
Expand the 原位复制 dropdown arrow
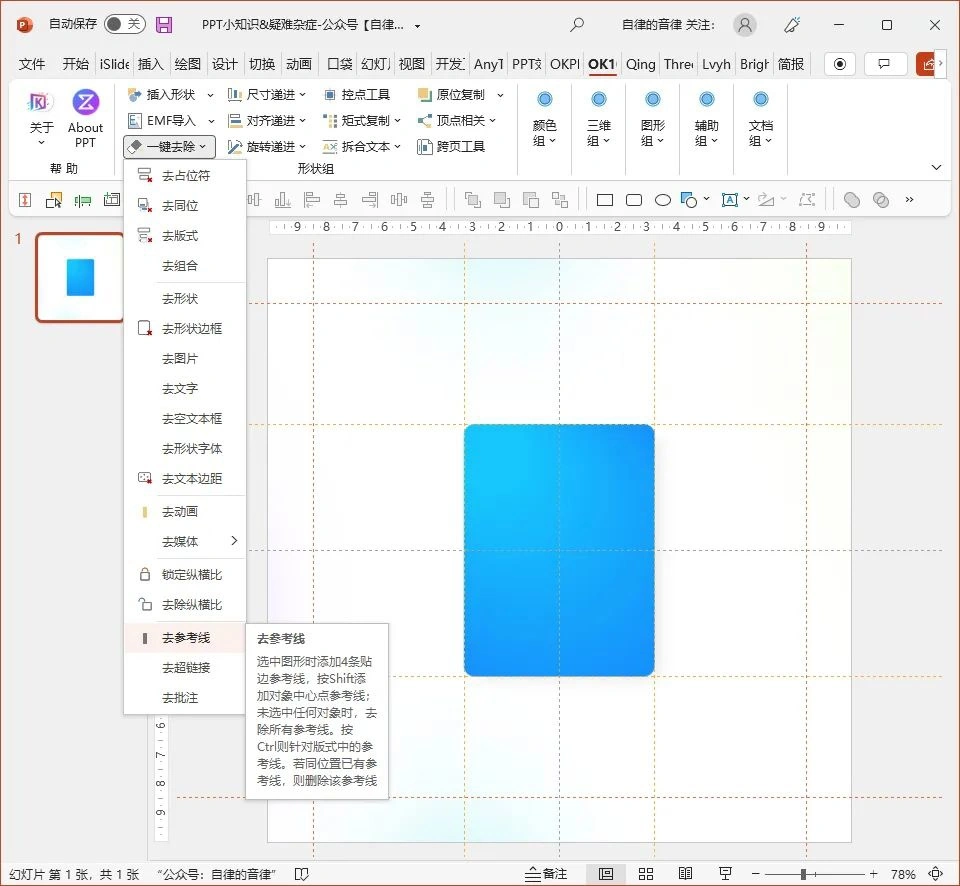coord(499,94)
